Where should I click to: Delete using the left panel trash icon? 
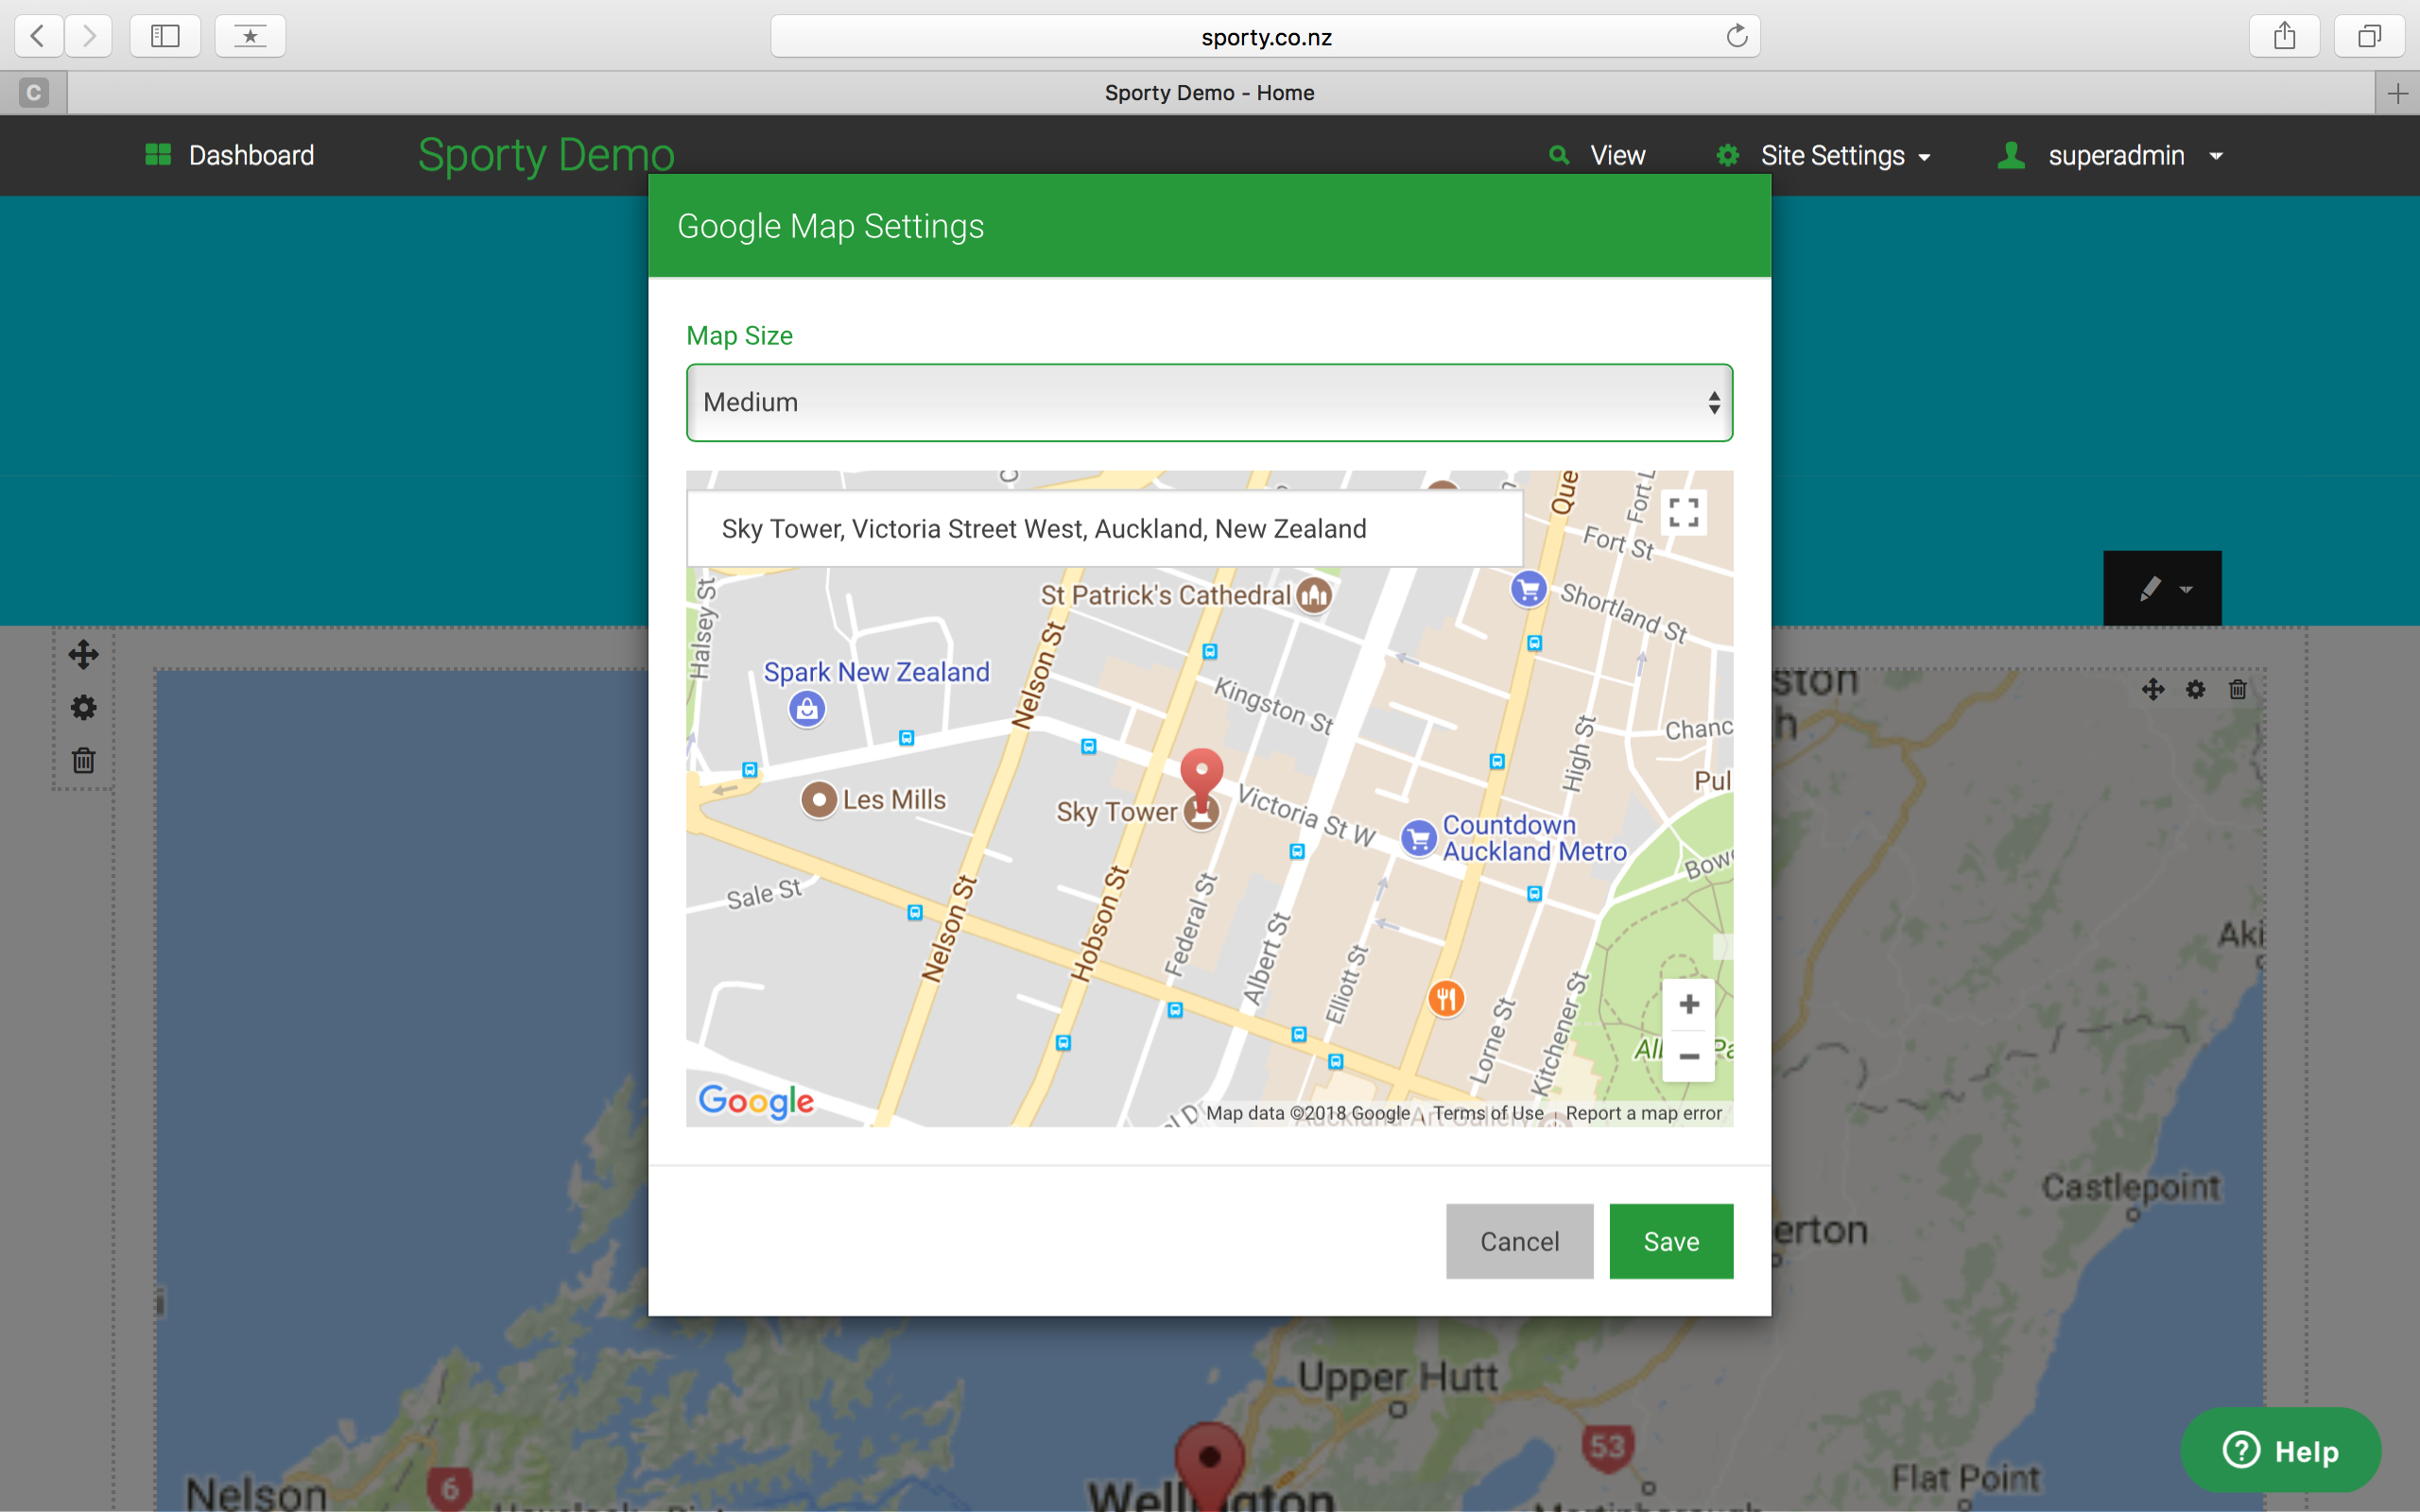(x=83, y=761)
